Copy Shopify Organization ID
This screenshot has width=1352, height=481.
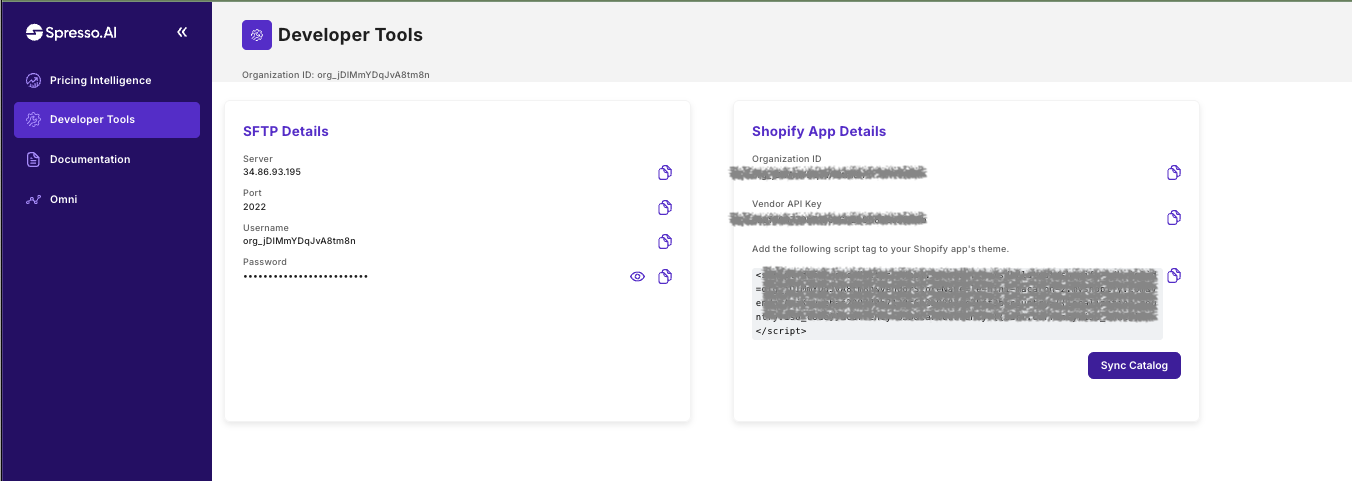[x=1174, y=173]
